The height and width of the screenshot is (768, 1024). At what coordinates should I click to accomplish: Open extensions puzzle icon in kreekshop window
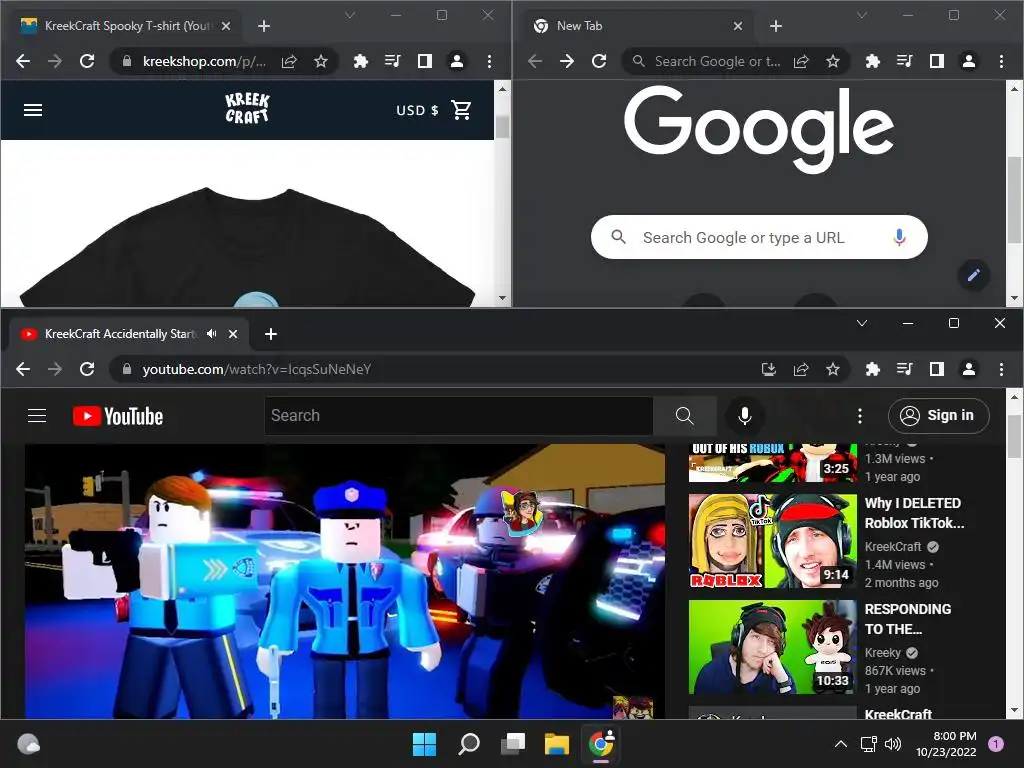click(x=360, y=61)
